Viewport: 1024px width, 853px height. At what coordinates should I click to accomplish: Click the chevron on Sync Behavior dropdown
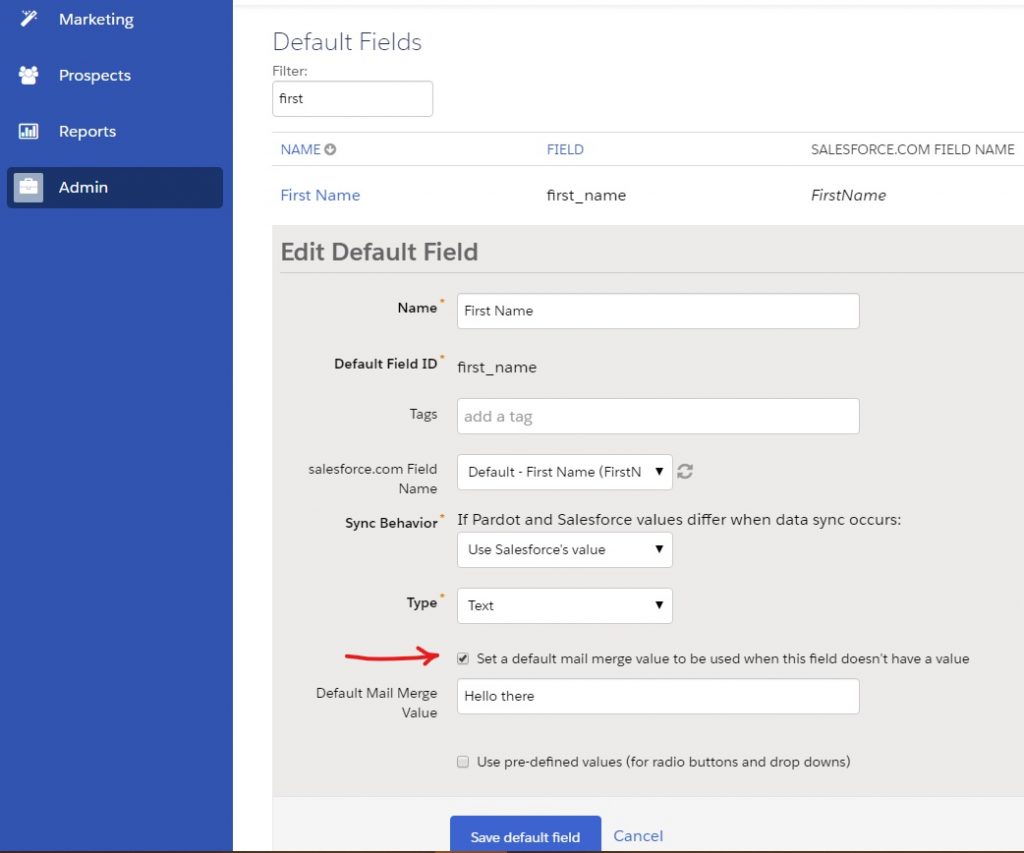(x=659, y=549)
